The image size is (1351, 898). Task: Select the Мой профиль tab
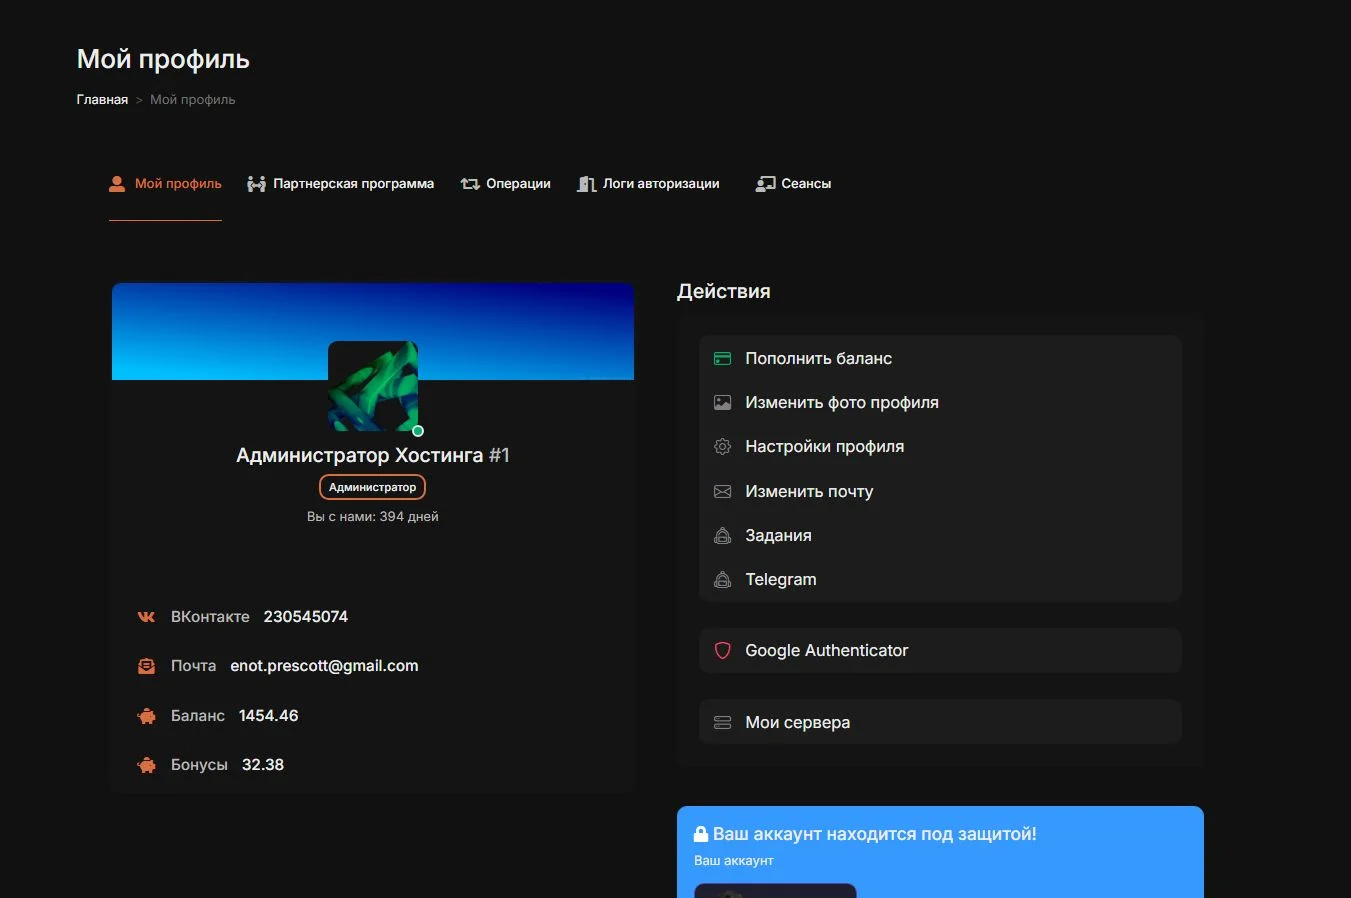click(x=166, y=184)
